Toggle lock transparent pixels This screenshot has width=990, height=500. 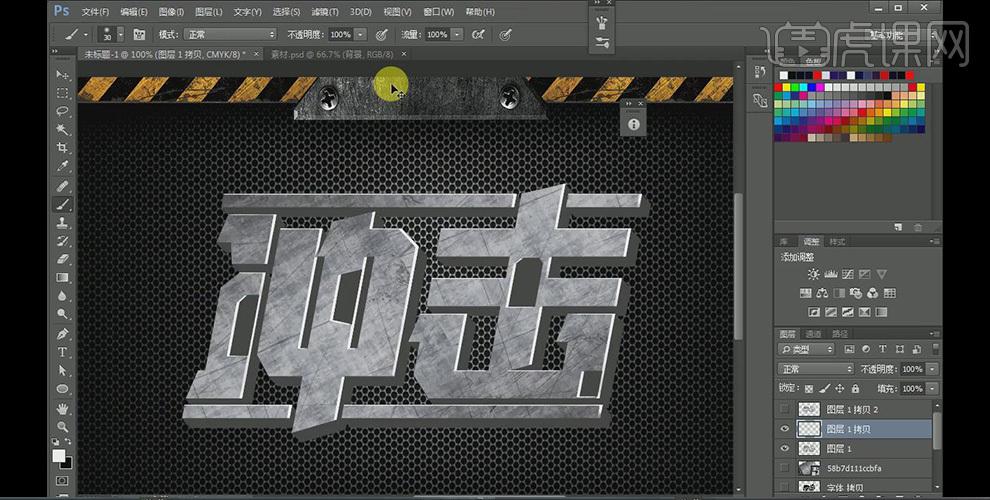(809, 389)
